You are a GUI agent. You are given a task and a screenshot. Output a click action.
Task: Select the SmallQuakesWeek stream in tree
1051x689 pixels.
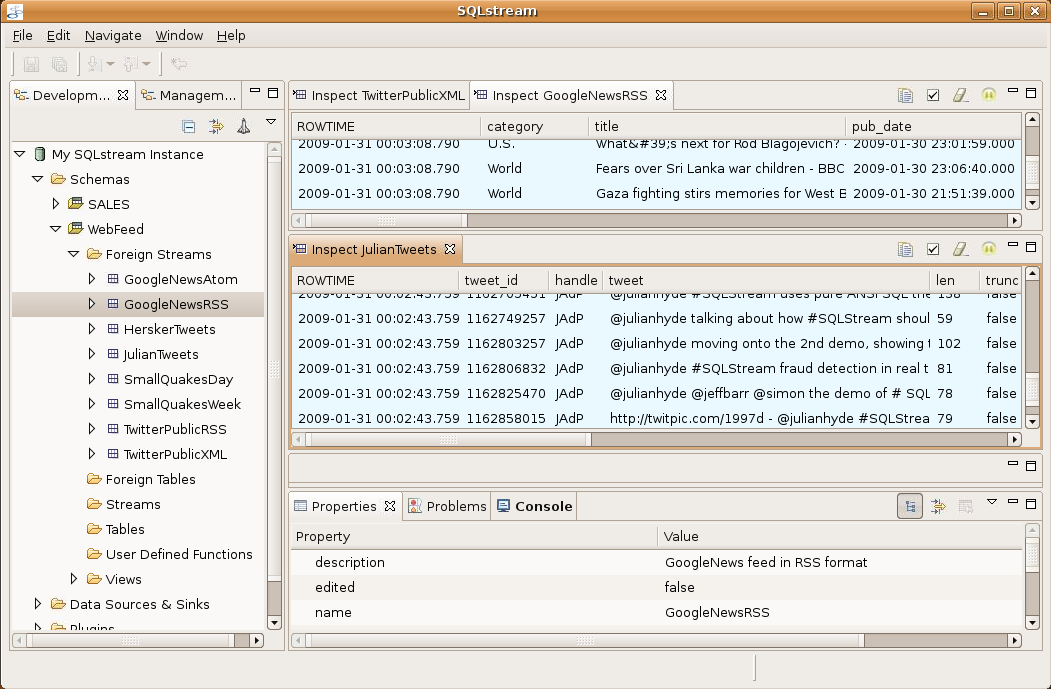[182, 404]
